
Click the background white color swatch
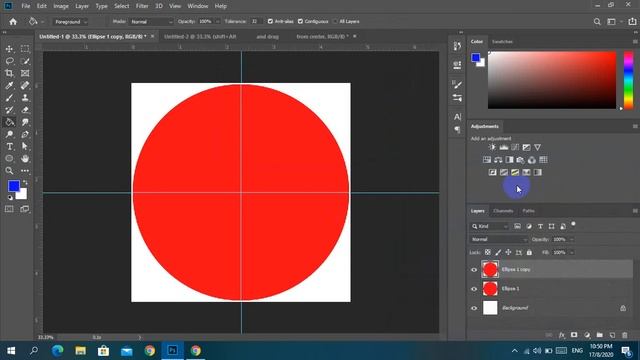pos(23,196)
